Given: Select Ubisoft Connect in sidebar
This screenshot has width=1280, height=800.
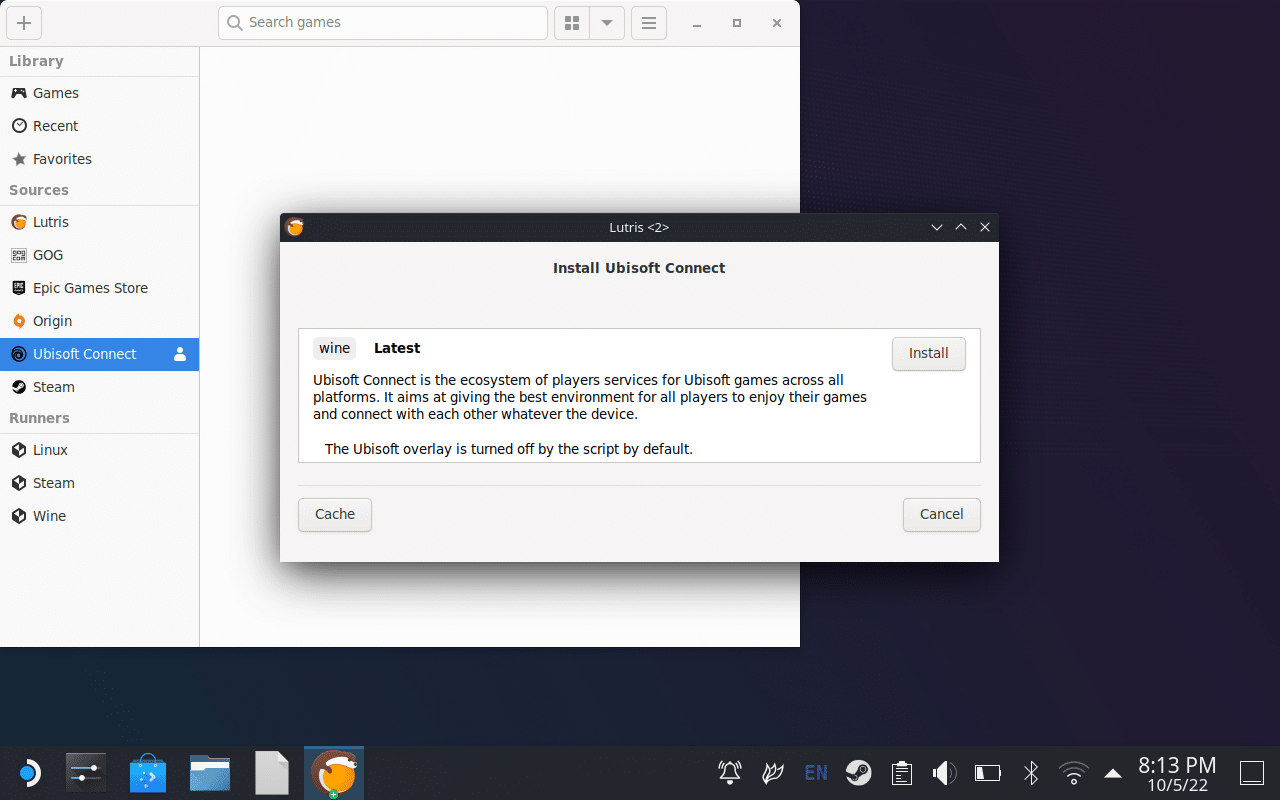Looking at the screenshot, I should pos(99,354).
